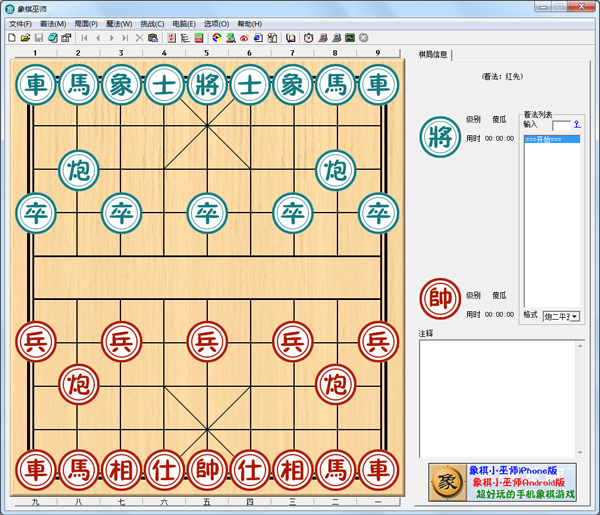Select the red 馬 on file 二
This screenshot has height=515, width=600.
[x=336, y=470]
